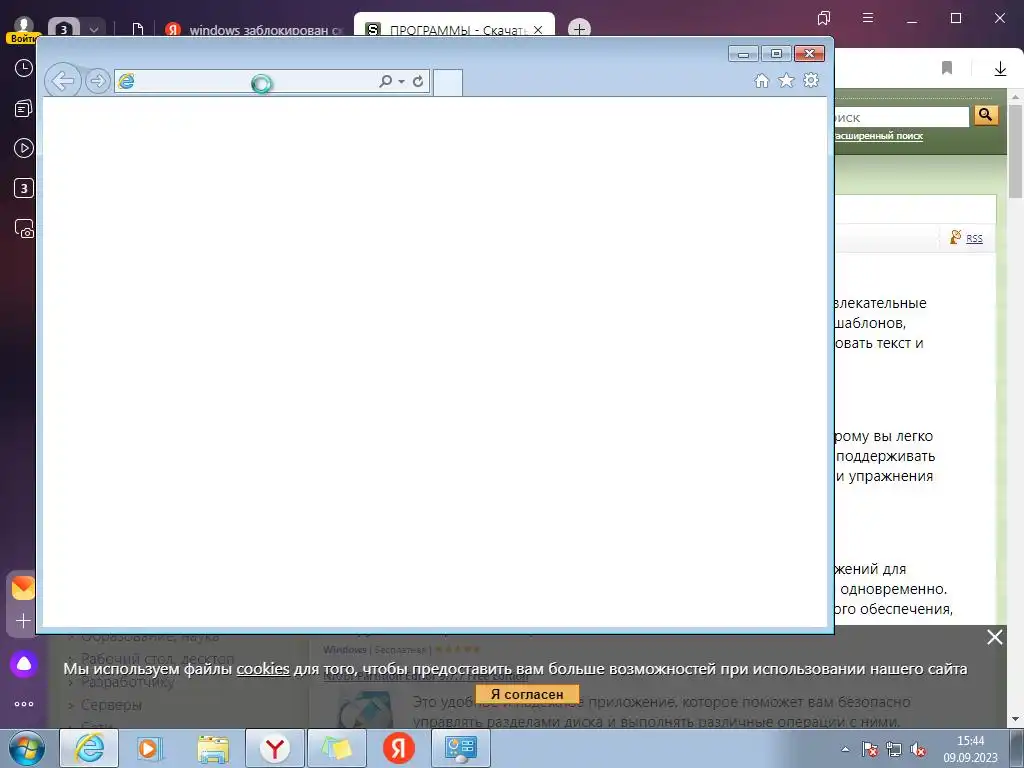The height and width of the screenshot is (768, 1024).
Task: Open the collections icon in sidebar
Action: [x=24, y=108]
